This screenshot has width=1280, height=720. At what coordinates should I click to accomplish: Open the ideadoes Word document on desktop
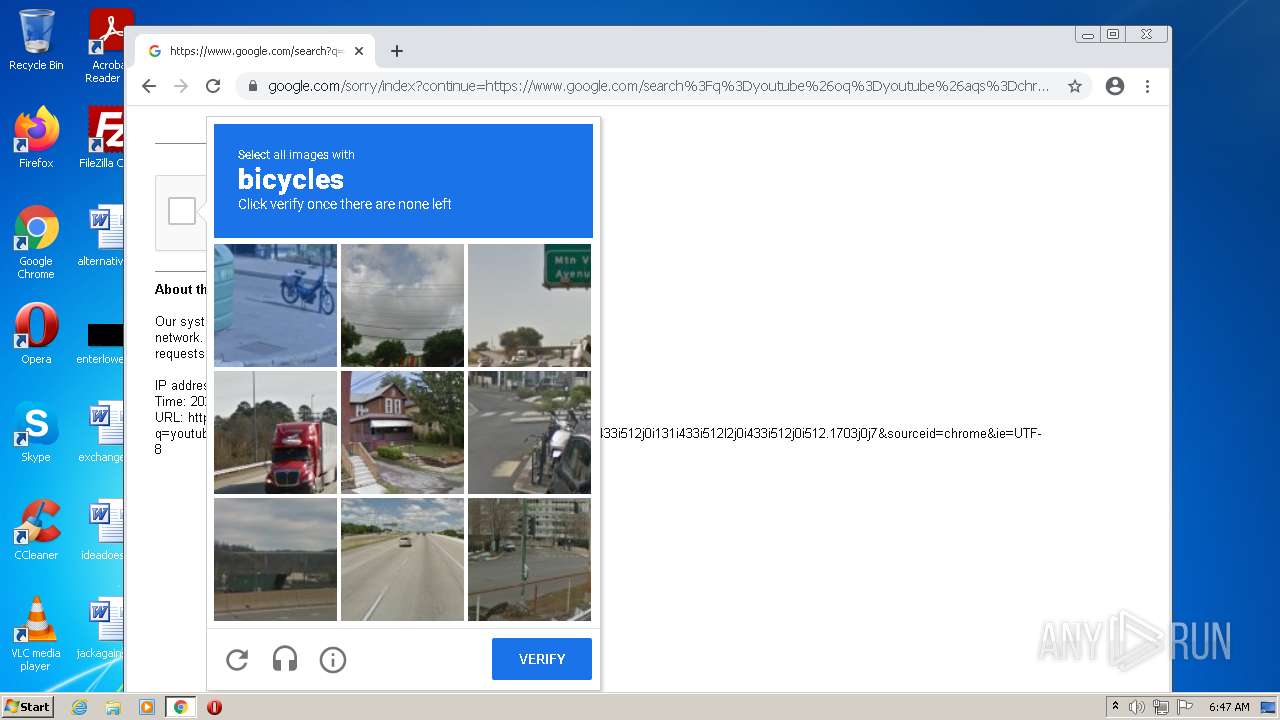tap(102, 529)
